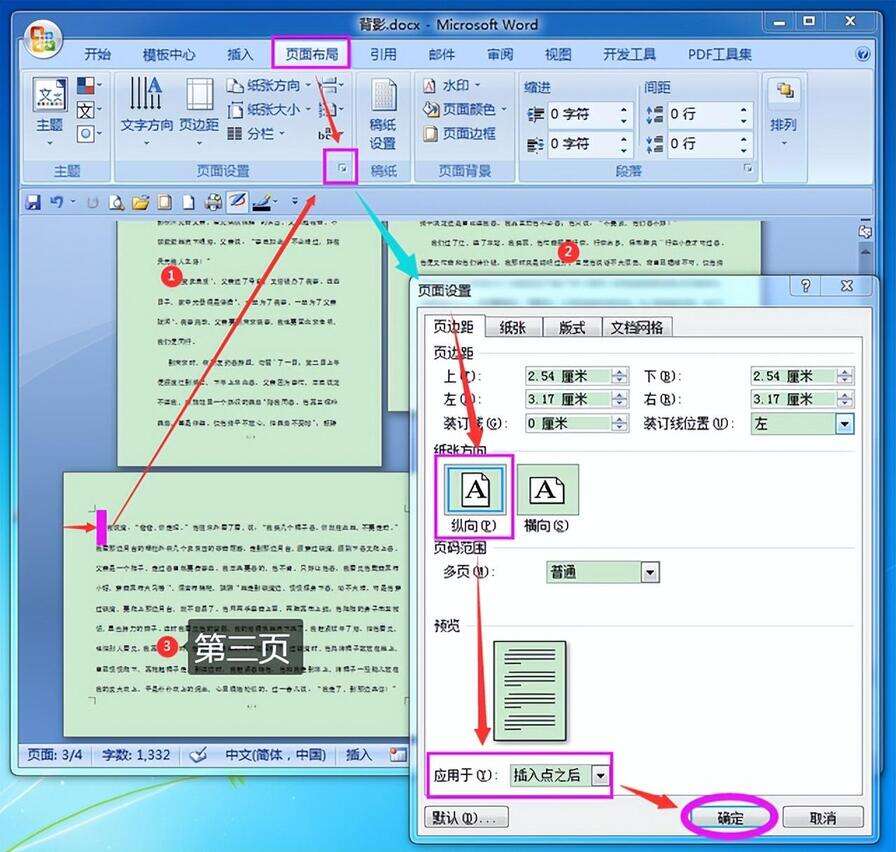Click the save icon in quick toolbar
Viewport: 896px width, 852px height.
(x=33, y=202)
